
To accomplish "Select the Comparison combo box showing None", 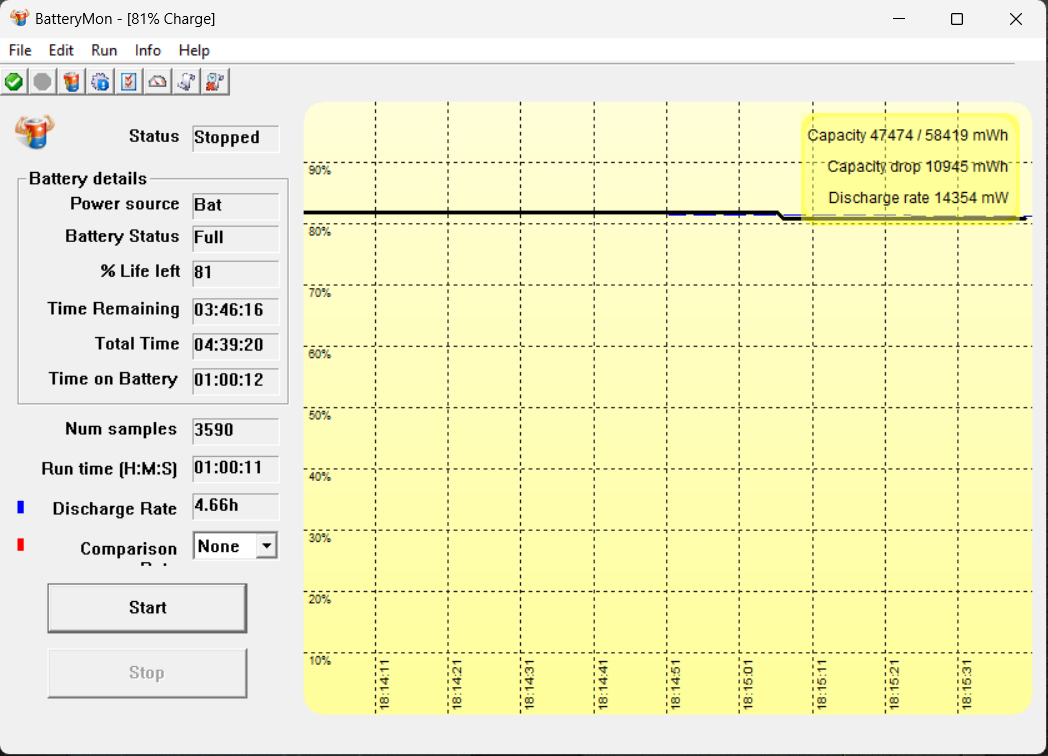I will click(225, 546).
